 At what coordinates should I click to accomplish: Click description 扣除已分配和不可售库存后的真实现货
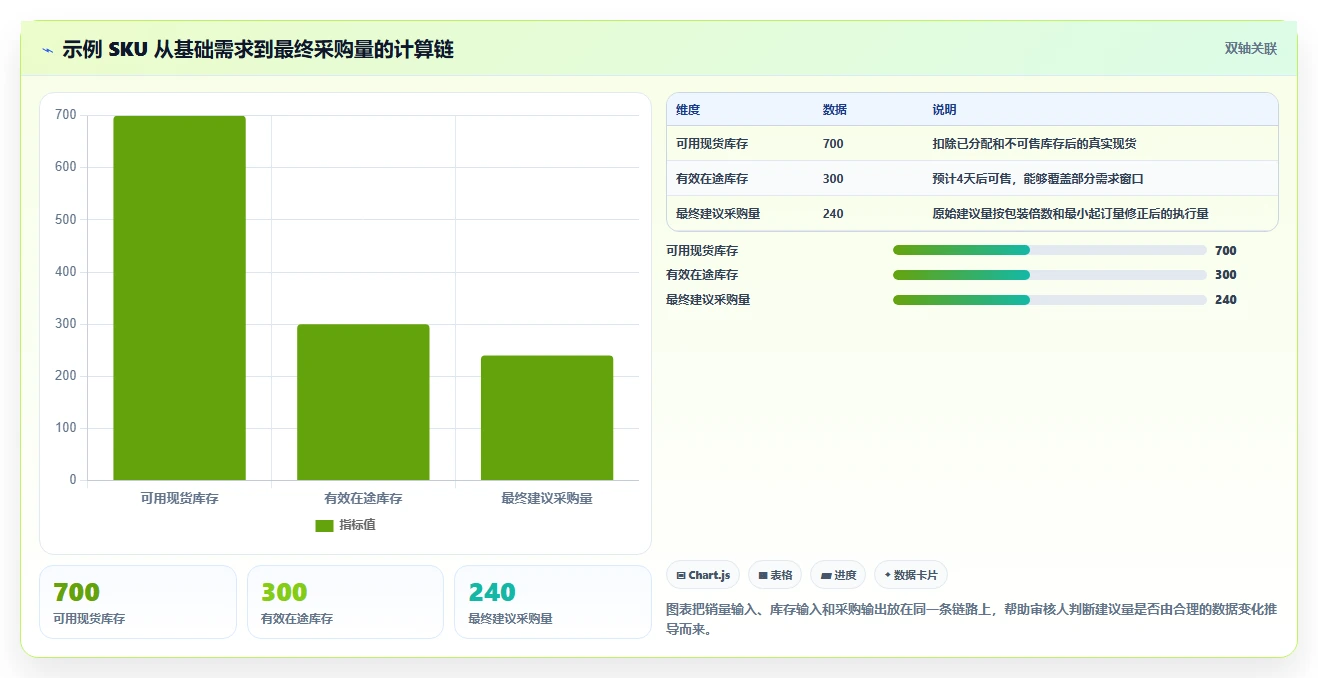pyautogui.click(x=1034, y=144)
